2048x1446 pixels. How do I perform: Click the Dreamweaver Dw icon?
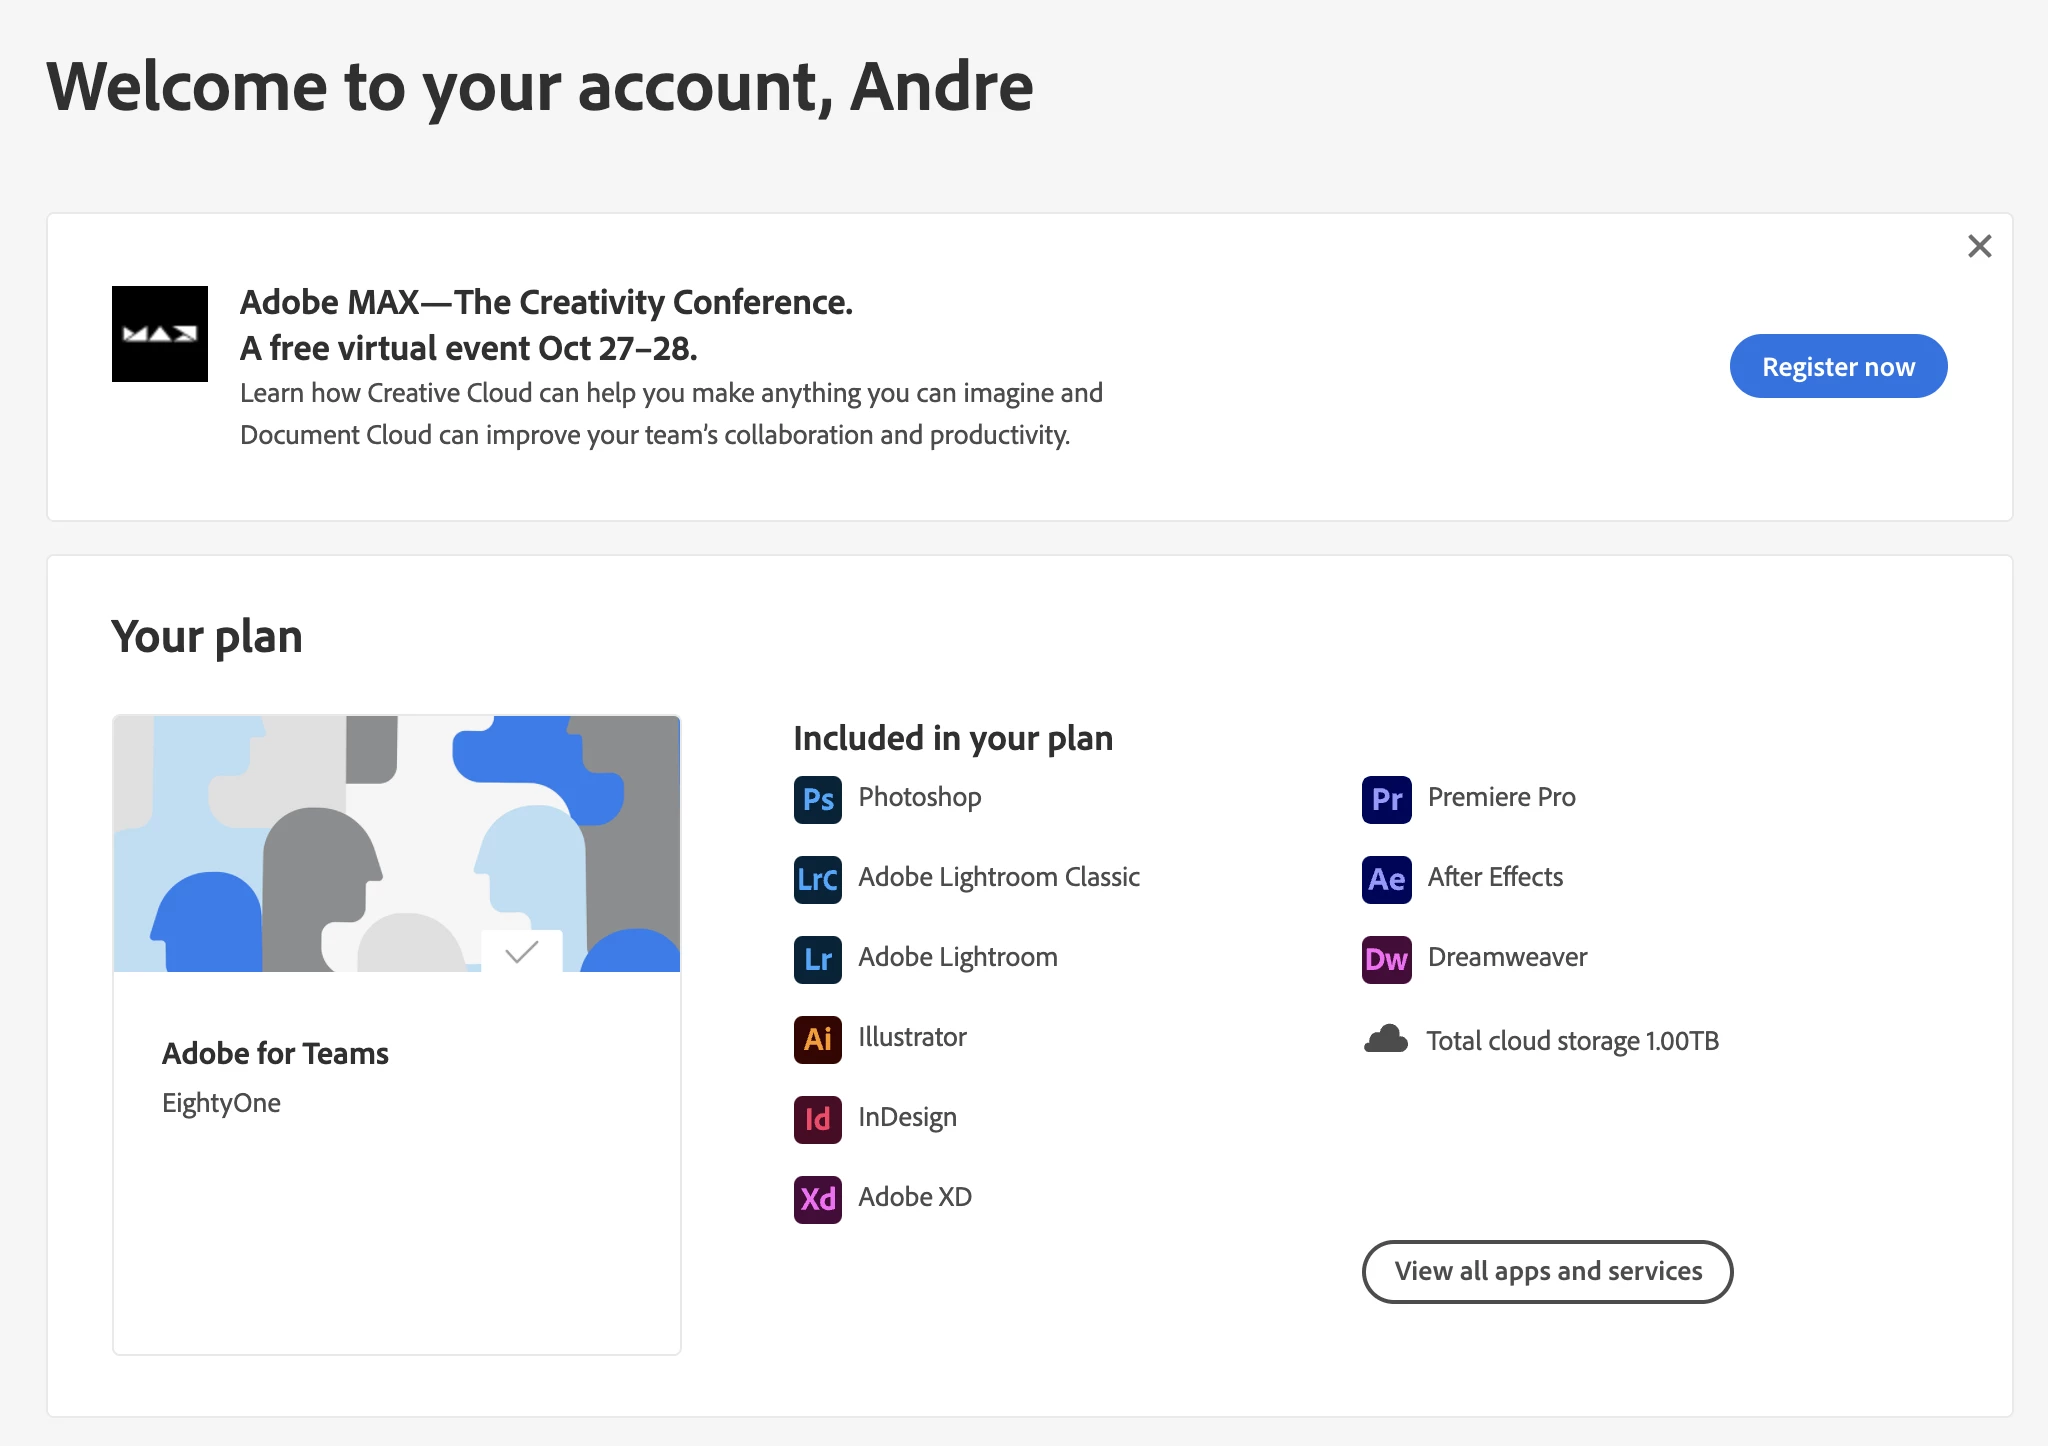tap(1386, 959)
